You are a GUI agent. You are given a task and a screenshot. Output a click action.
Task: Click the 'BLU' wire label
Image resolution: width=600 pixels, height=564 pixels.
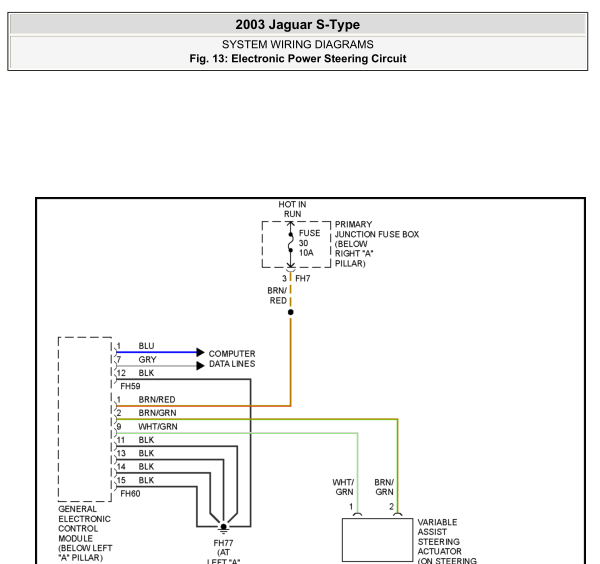pos(146,346)
